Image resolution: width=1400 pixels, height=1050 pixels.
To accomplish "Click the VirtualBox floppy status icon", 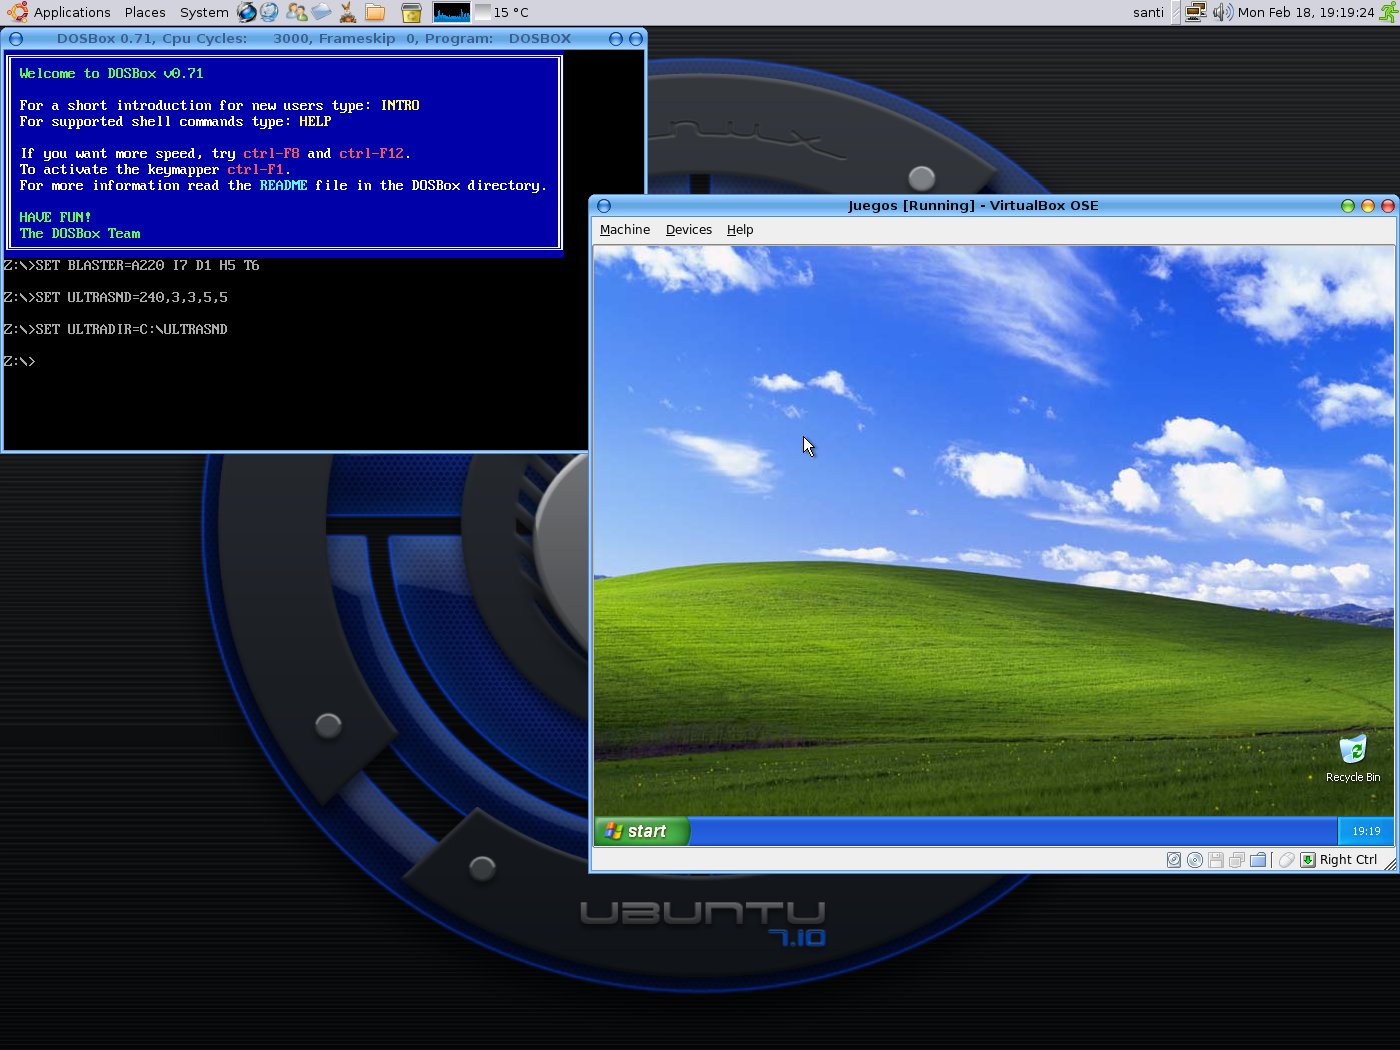I will pyautogui.click(x=1216, y=860).
